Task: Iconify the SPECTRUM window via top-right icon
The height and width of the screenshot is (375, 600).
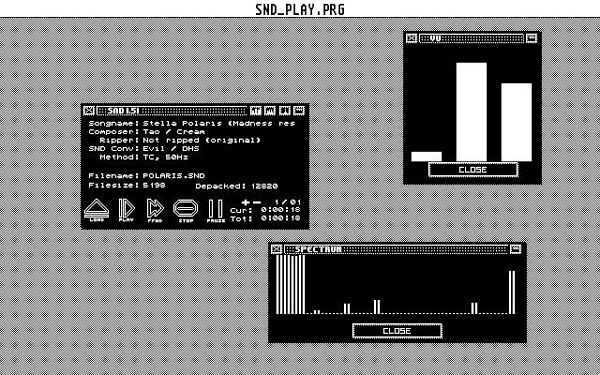Action: pos(516,249)
